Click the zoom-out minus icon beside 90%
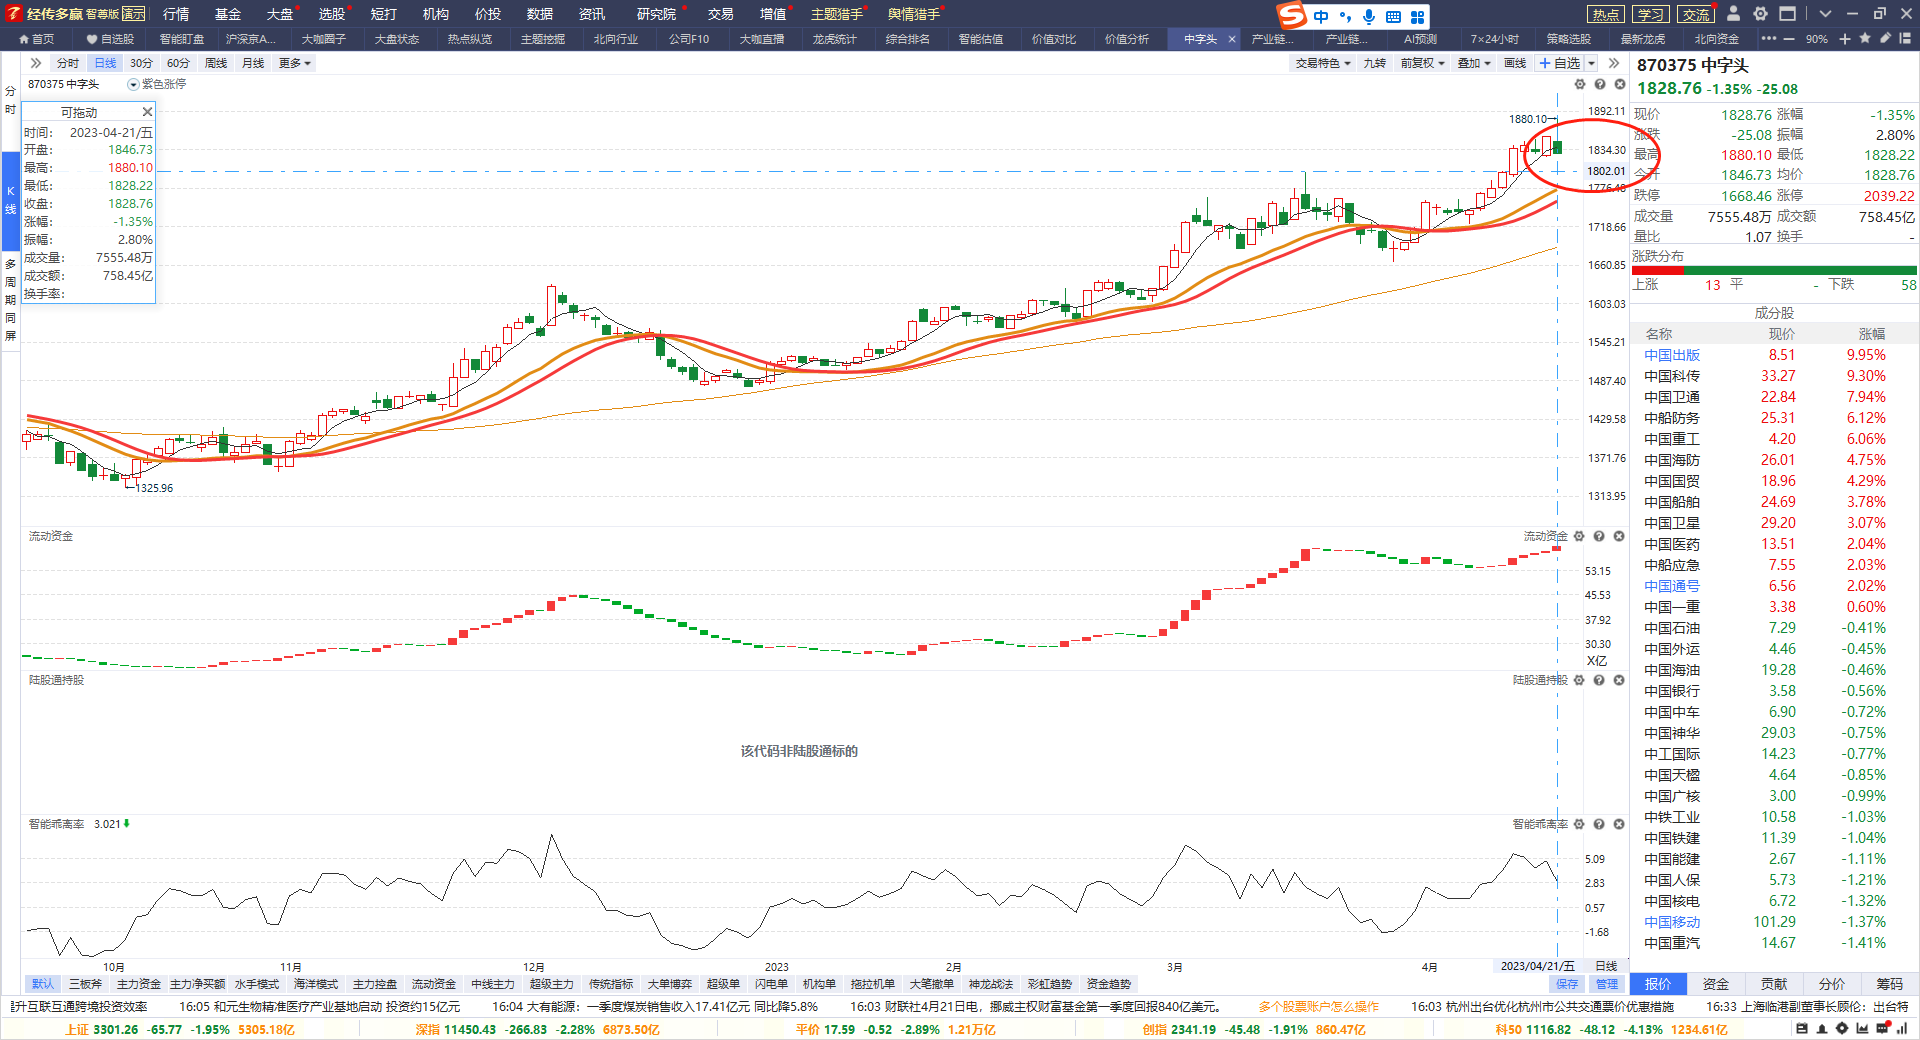Image resolution: width=1920 pixels, height=1040 pixels. [1789, 39]
